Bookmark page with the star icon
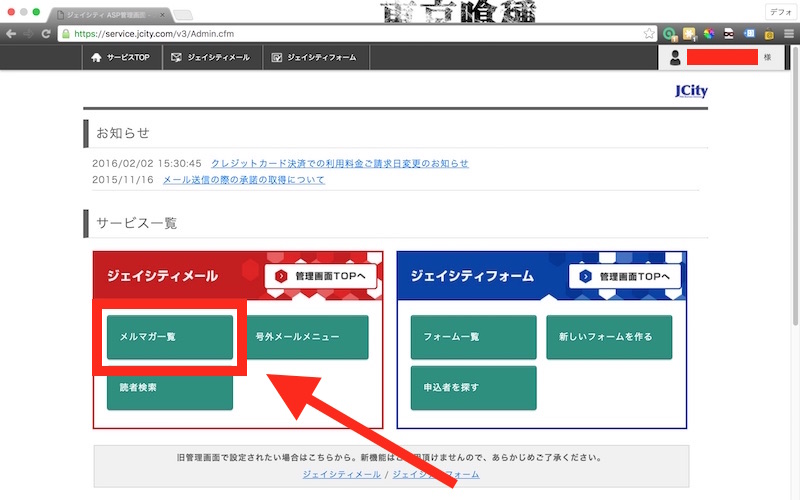This screenshot has width=800, height=500. (649, 34)
